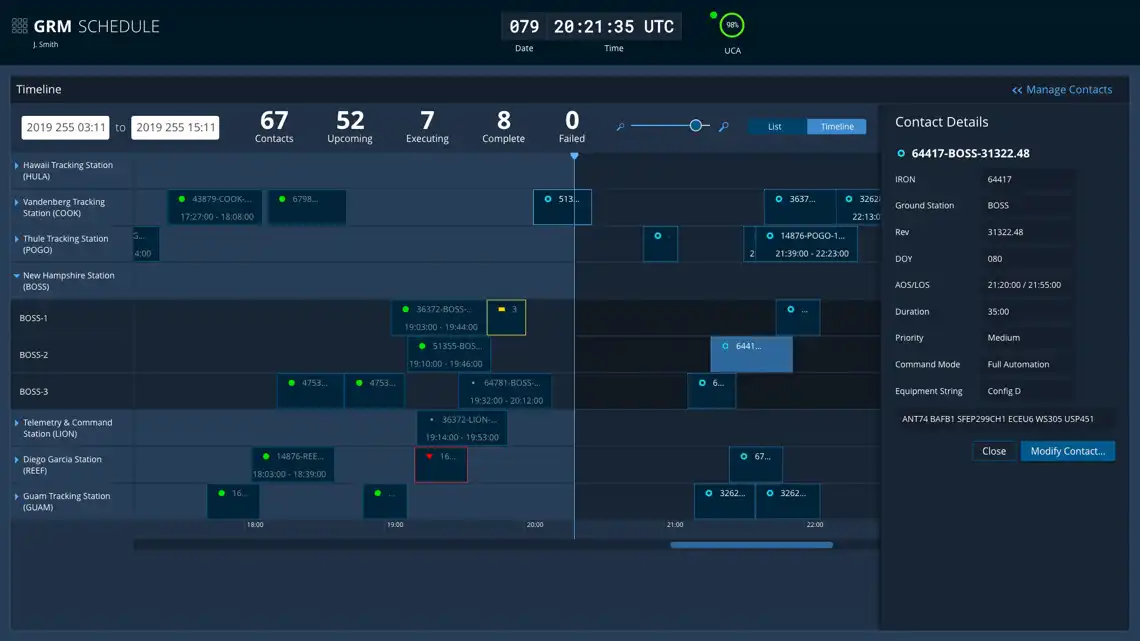The width and height of the screenshot is (1140, 641).
Task: Click the 7 Executing counter
Action: (427, 126)
